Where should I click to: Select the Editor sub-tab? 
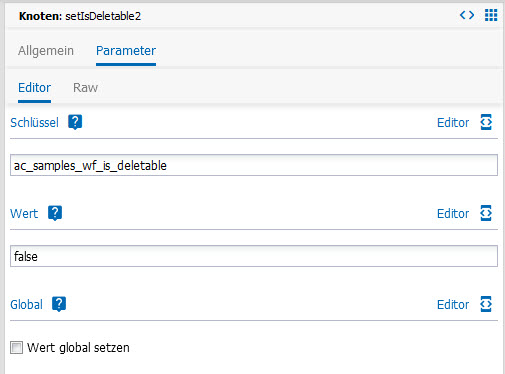pos(34,88)
